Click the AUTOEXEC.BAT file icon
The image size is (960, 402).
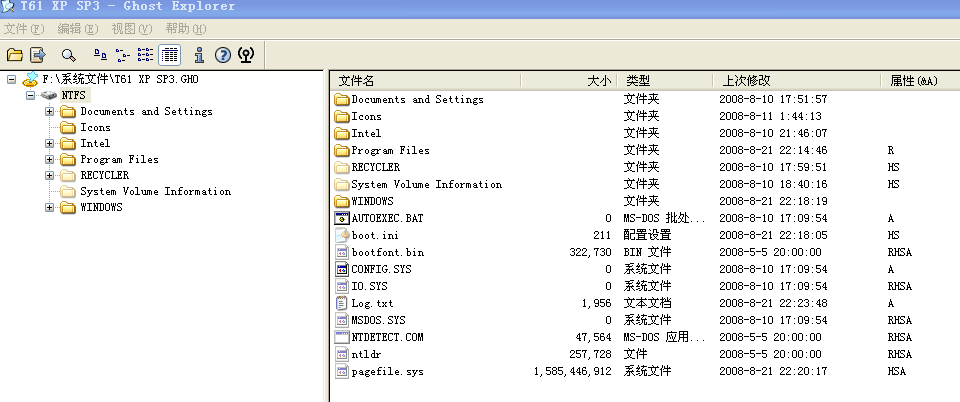(342, 218)
